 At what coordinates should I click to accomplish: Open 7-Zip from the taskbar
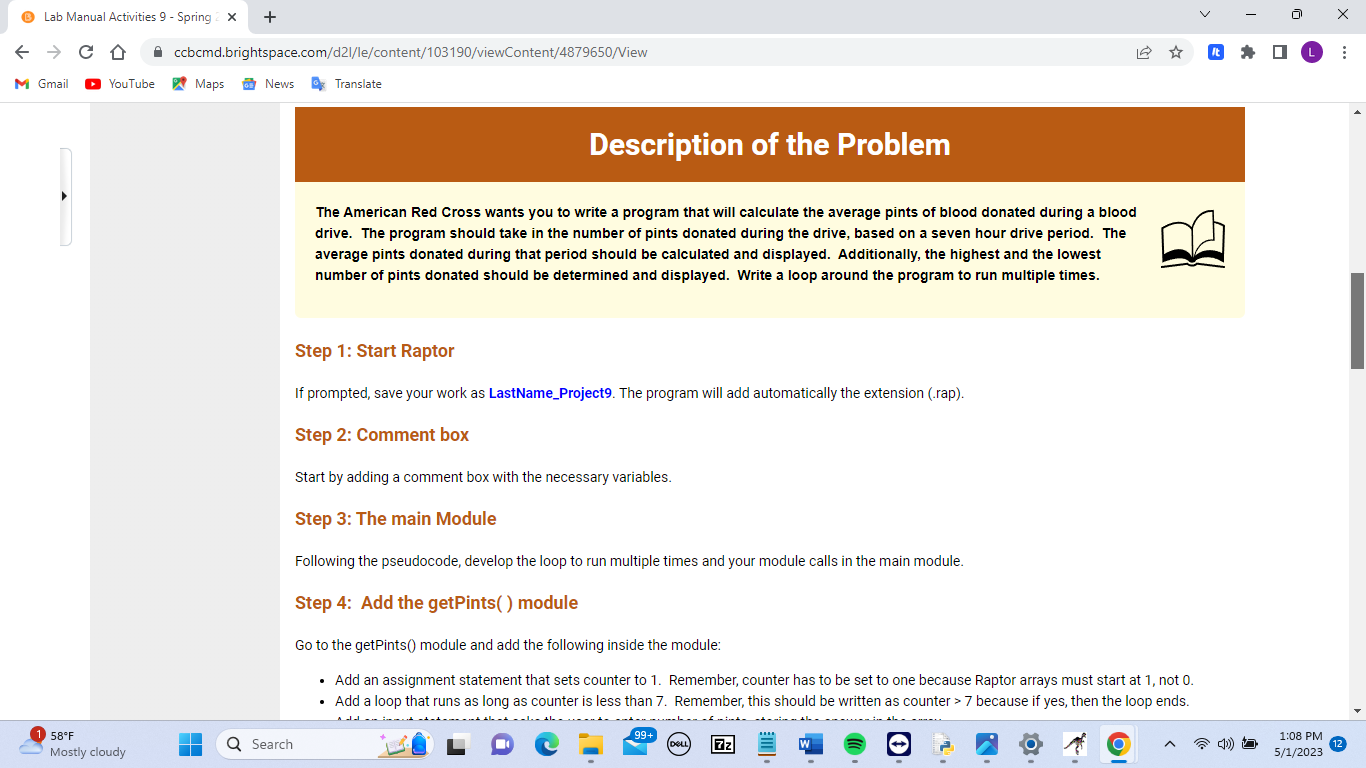722,744
